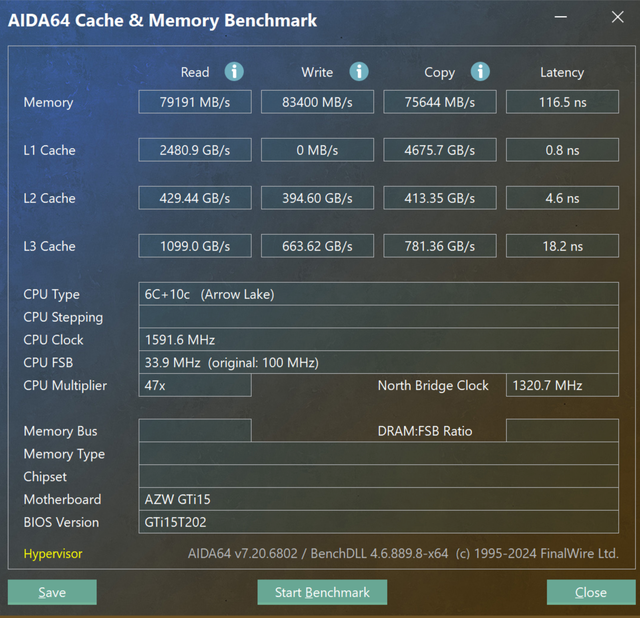Image resolution: width=640 pixels, height=618 pixels.
Task: Click the Copy column header label
Action: point(440,73)
